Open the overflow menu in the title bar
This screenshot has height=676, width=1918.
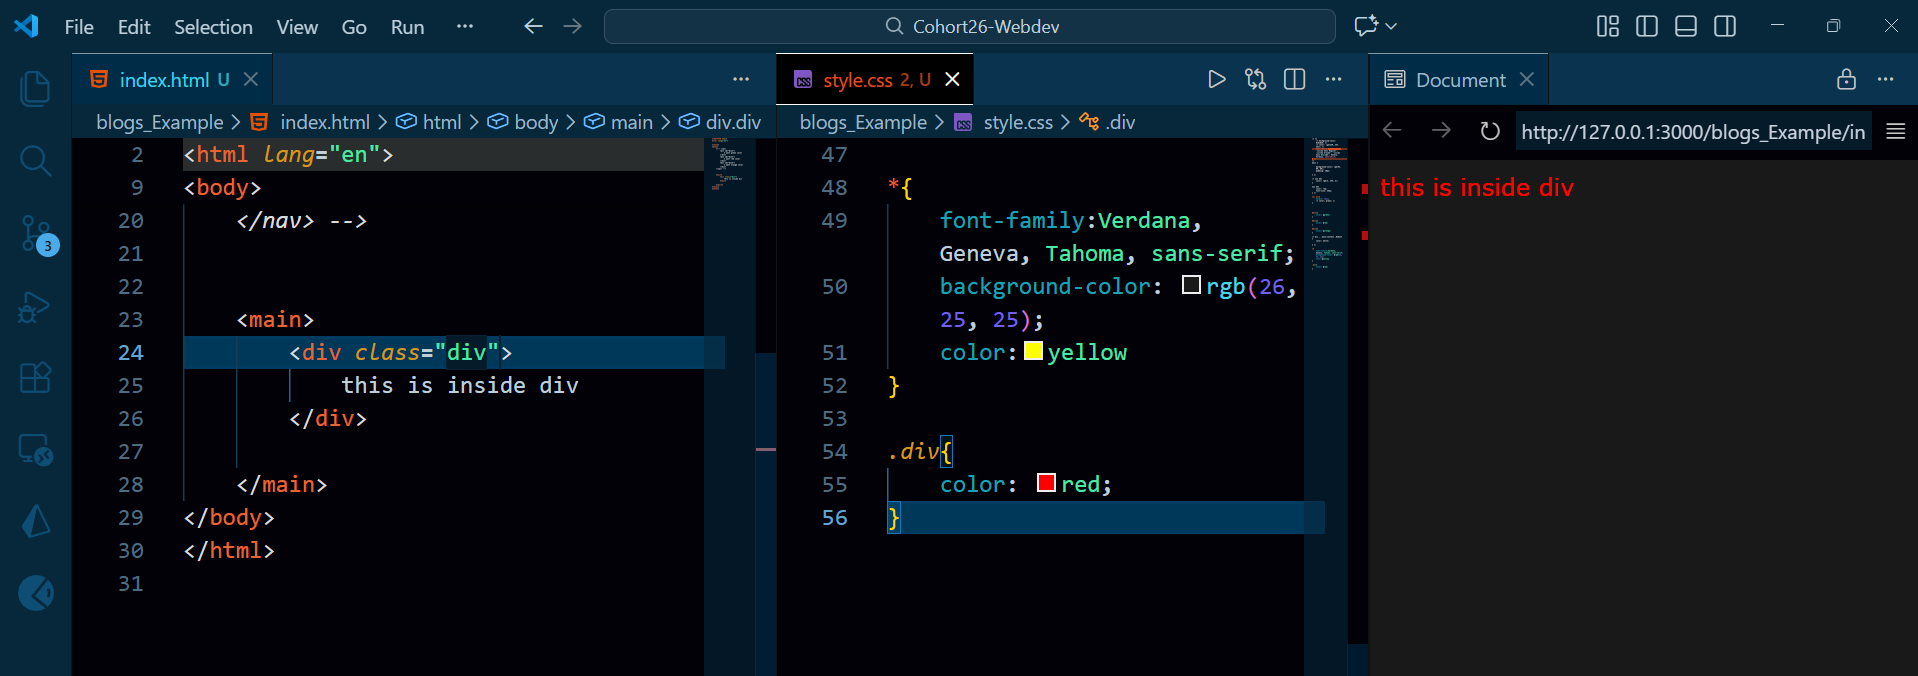pyautogui.click(x=464, y=27)
